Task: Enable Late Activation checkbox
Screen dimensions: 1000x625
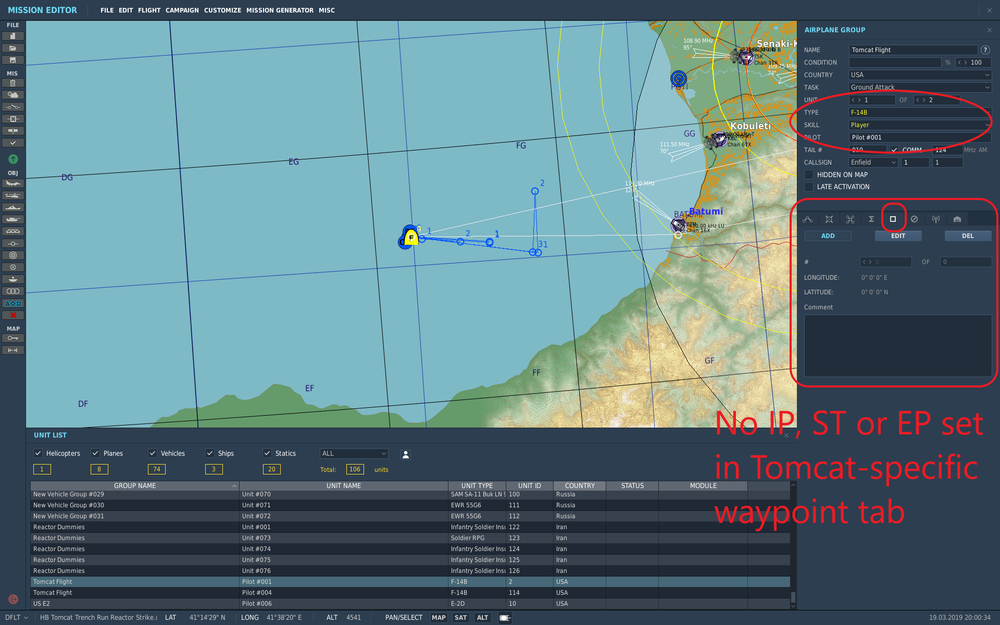Action: [809, 187]
